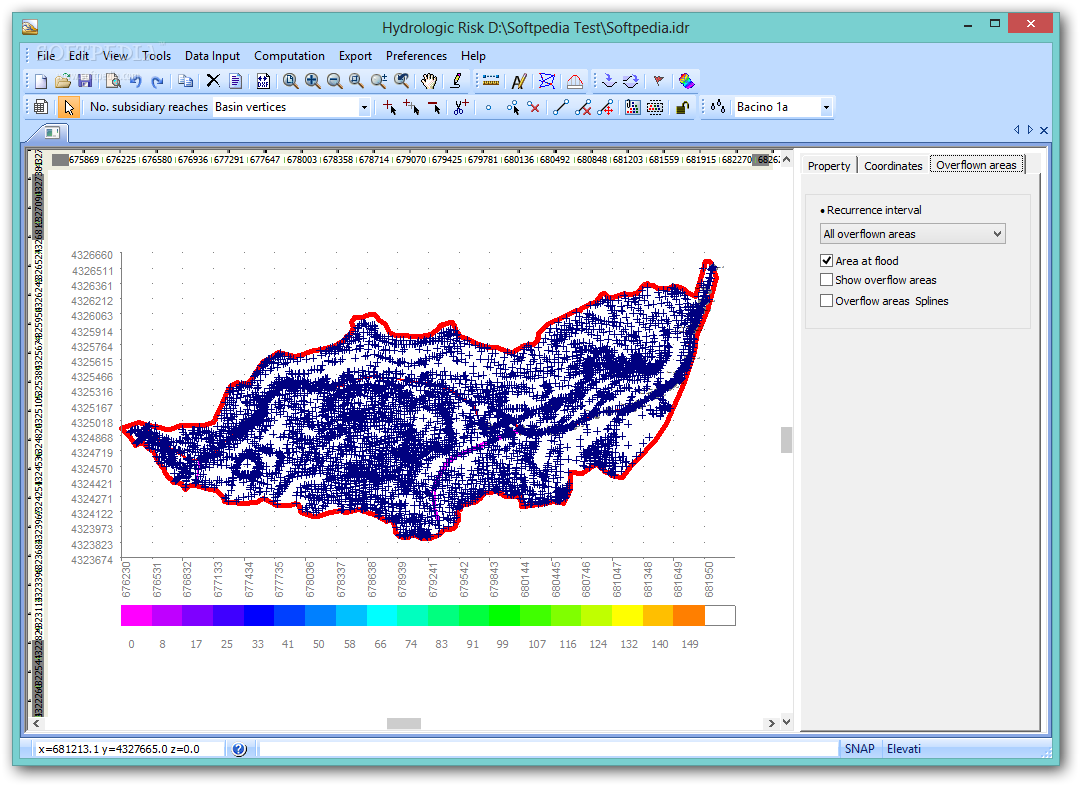The width and height of the screenshot is (1080, 786).
Task: Open the Help menu
Action: [473, 56]
